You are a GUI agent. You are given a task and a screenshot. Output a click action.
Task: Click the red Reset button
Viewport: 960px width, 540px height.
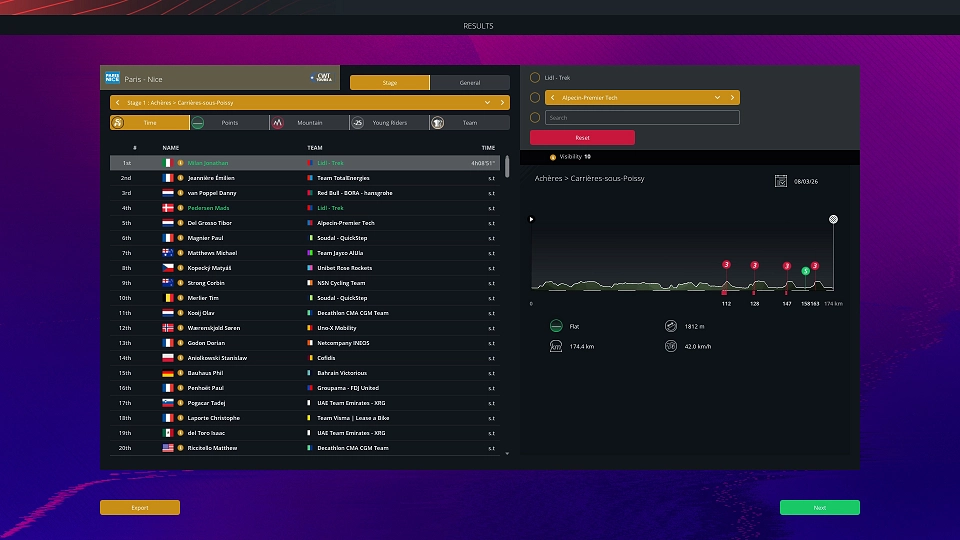coord(582,138)
